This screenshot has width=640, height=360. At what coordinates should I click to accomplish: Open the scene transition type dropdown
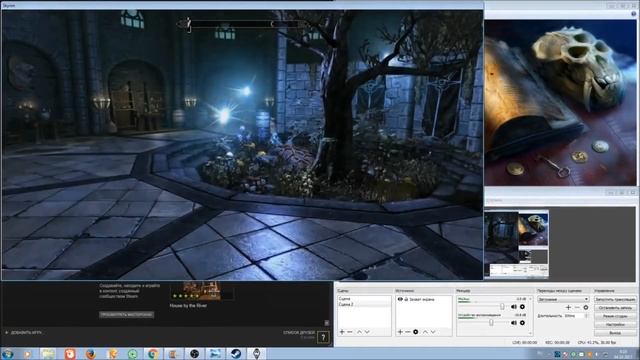click(563, 299)
